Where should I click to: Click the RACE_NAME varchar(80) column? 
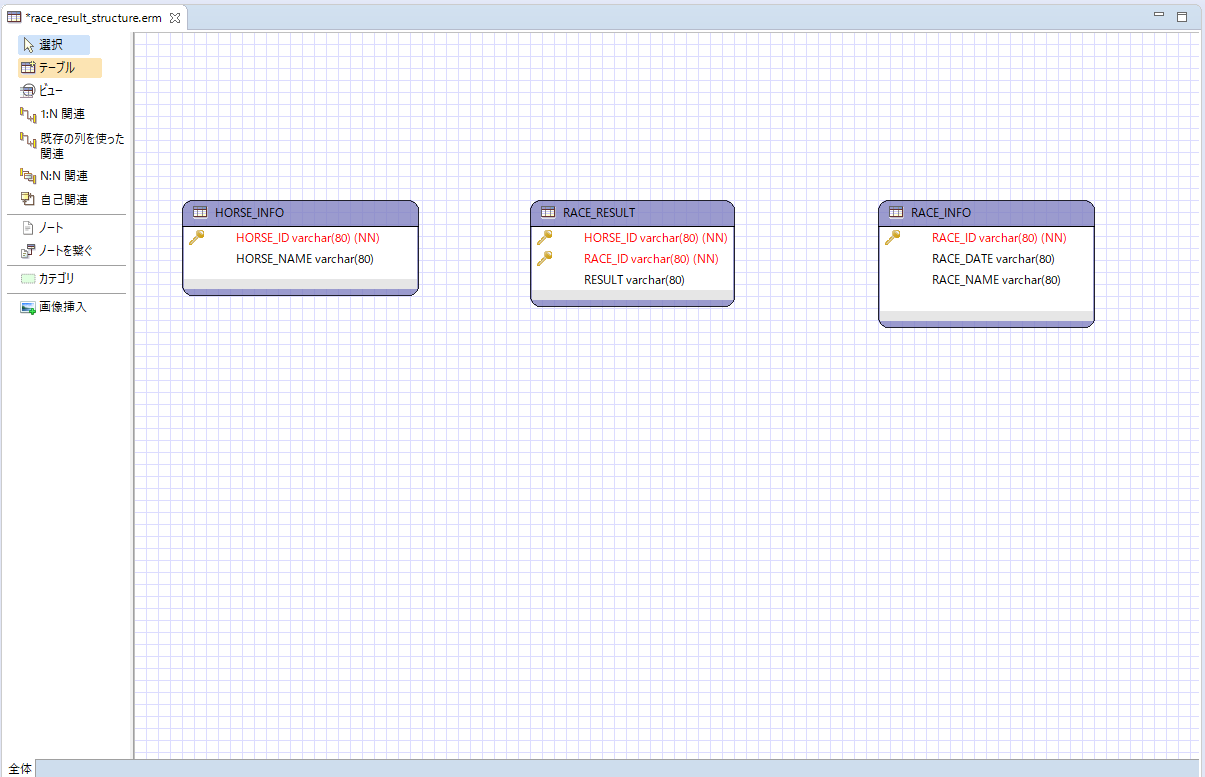pyautogui.click(x=996, y=280)
